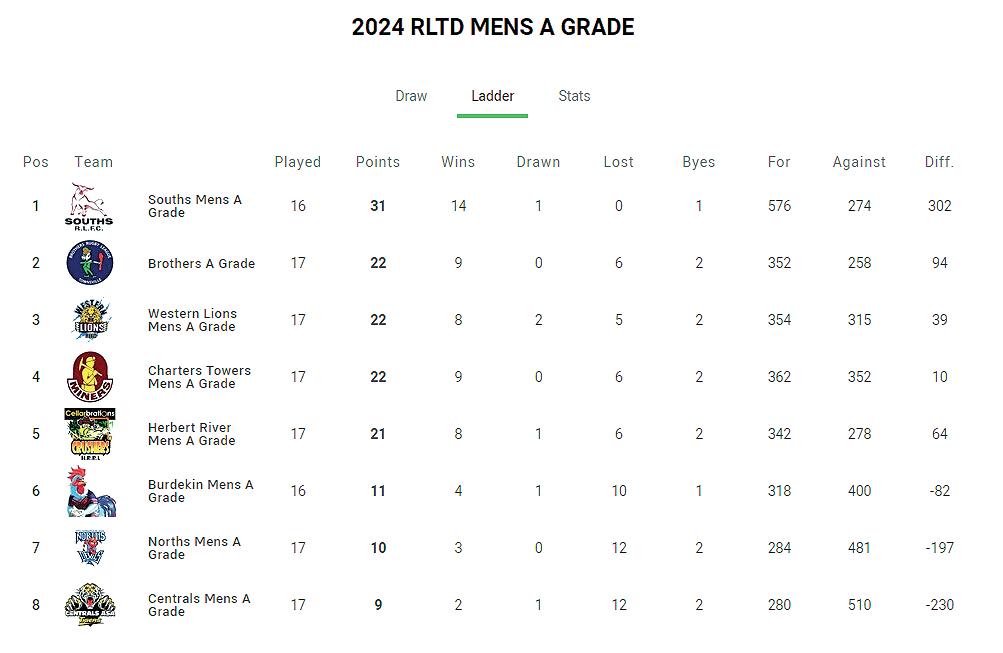This screenshot has height=653, width=1003.
Task: Click the Norths Devils team logo
Action: click(90, 547)
